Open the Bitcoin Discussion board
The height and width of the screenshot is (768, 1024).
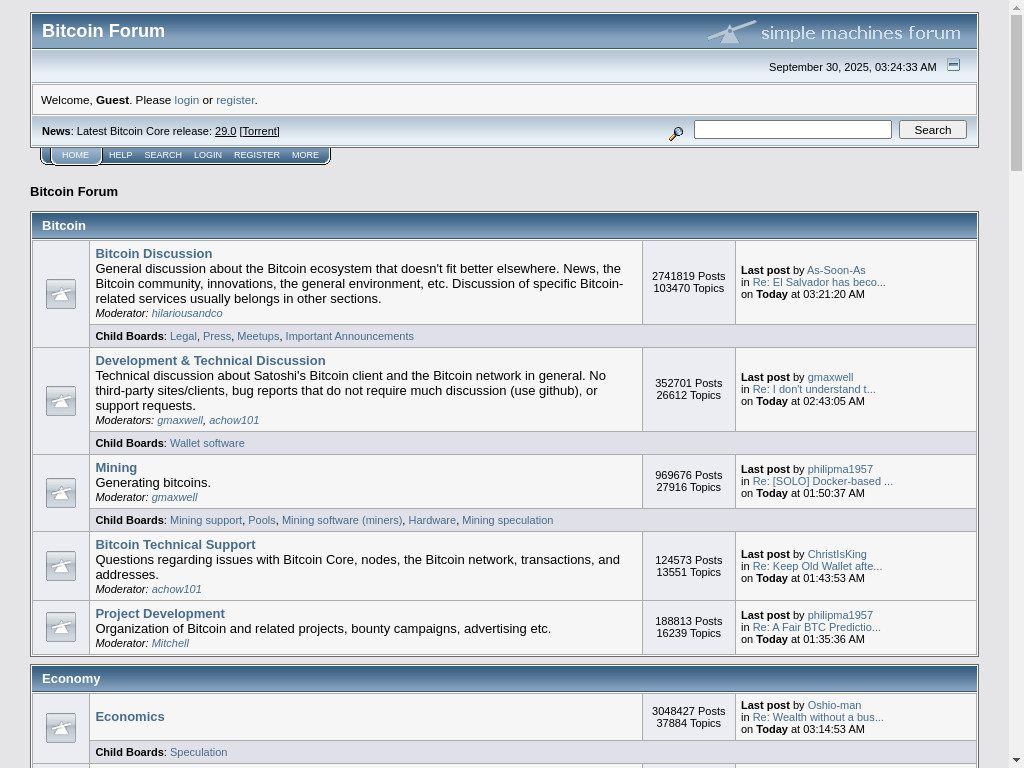pos(153,253)
